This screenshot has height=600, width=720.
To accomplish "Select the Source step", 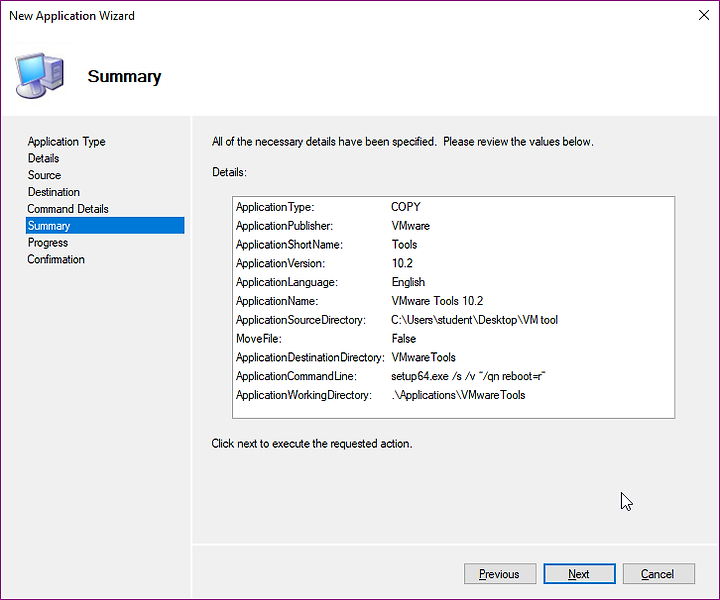I will [x=44, y=175].
